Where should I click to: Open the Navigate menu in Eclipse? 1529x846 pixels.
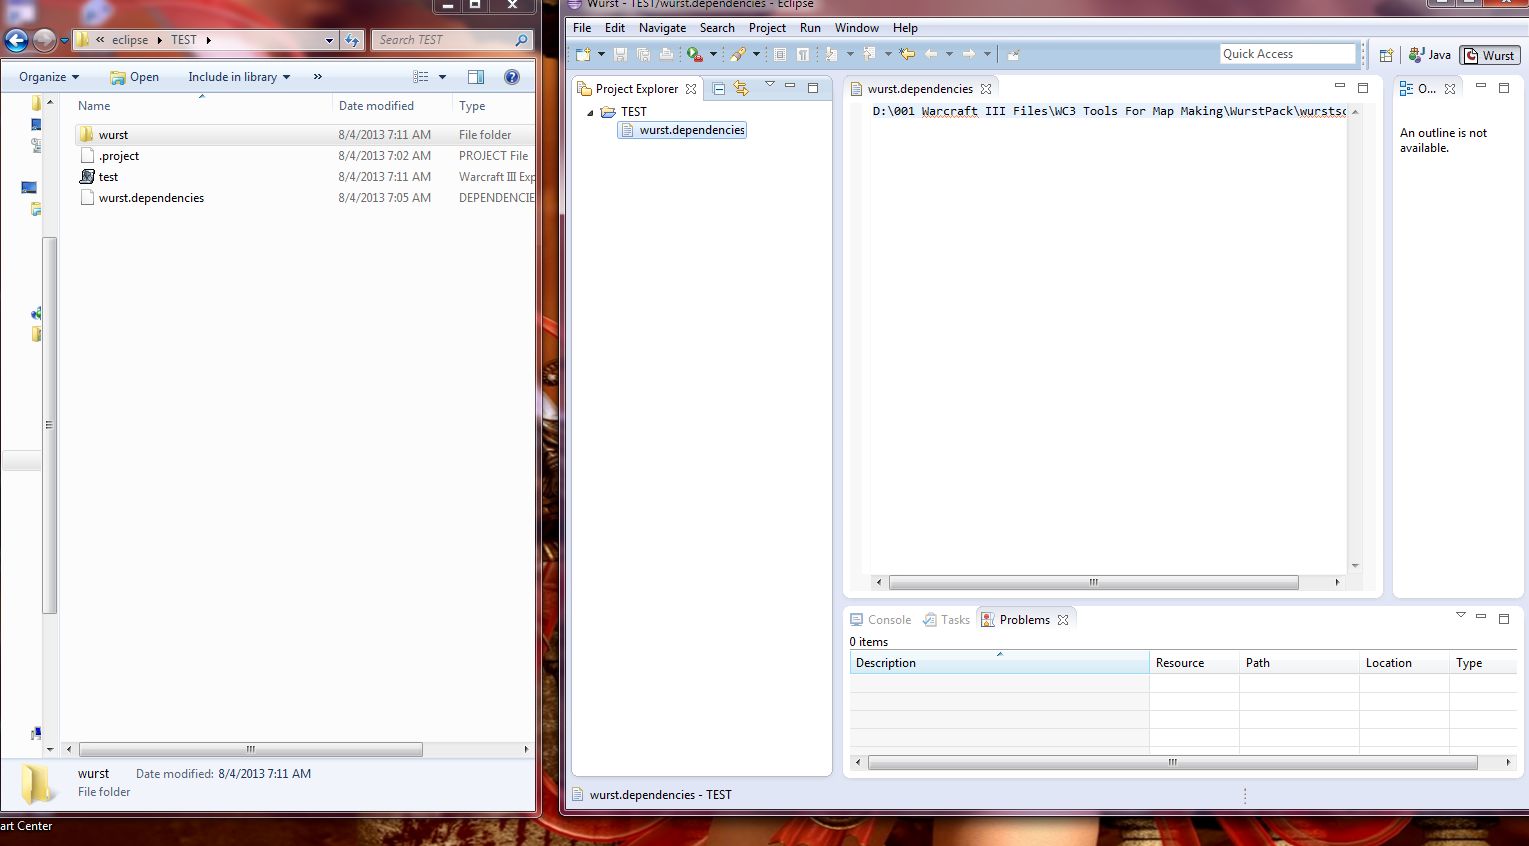point(662,28)
